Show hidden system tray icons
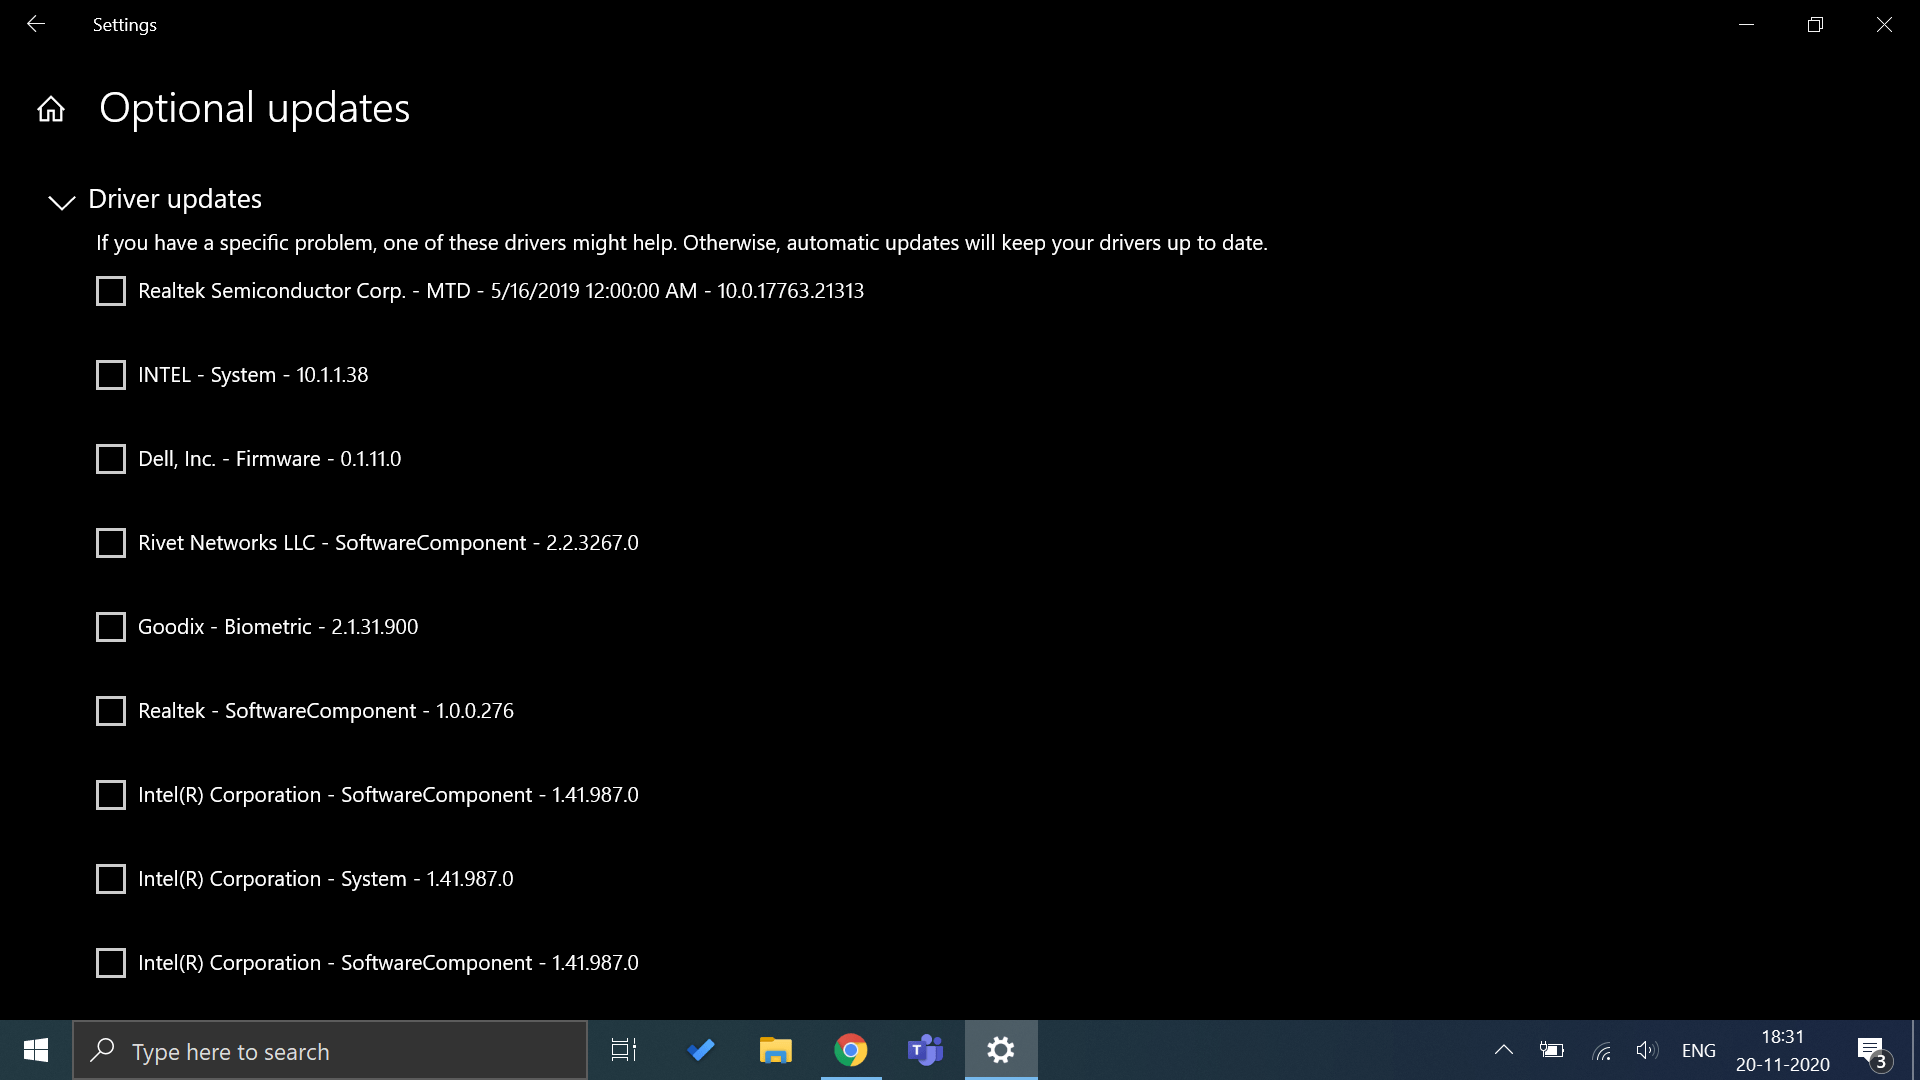The height and width of the screenshot is (1080, 1920). (x=1503, y=1050)
